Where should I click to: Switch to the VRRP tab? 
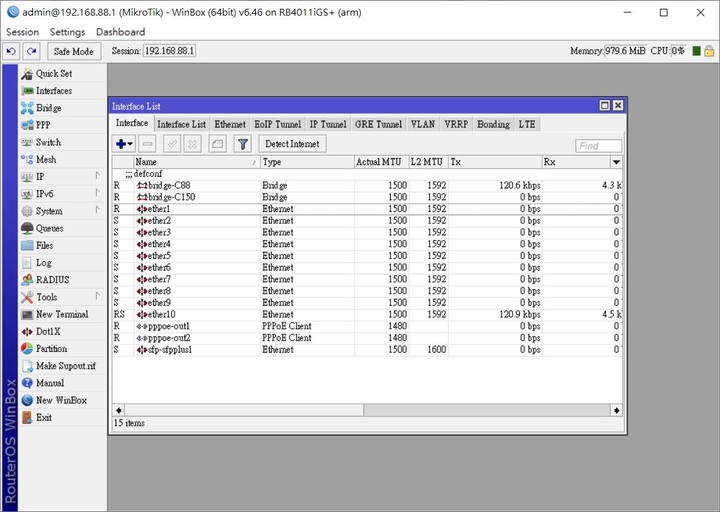[x=456, y=124]
